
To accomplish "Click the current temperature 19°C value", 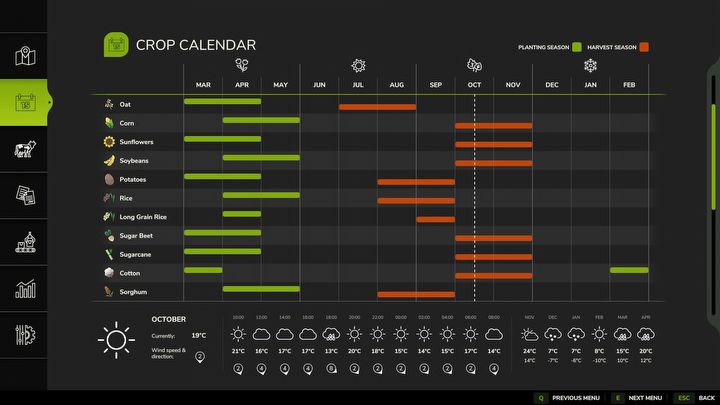I will click(198, 335).
